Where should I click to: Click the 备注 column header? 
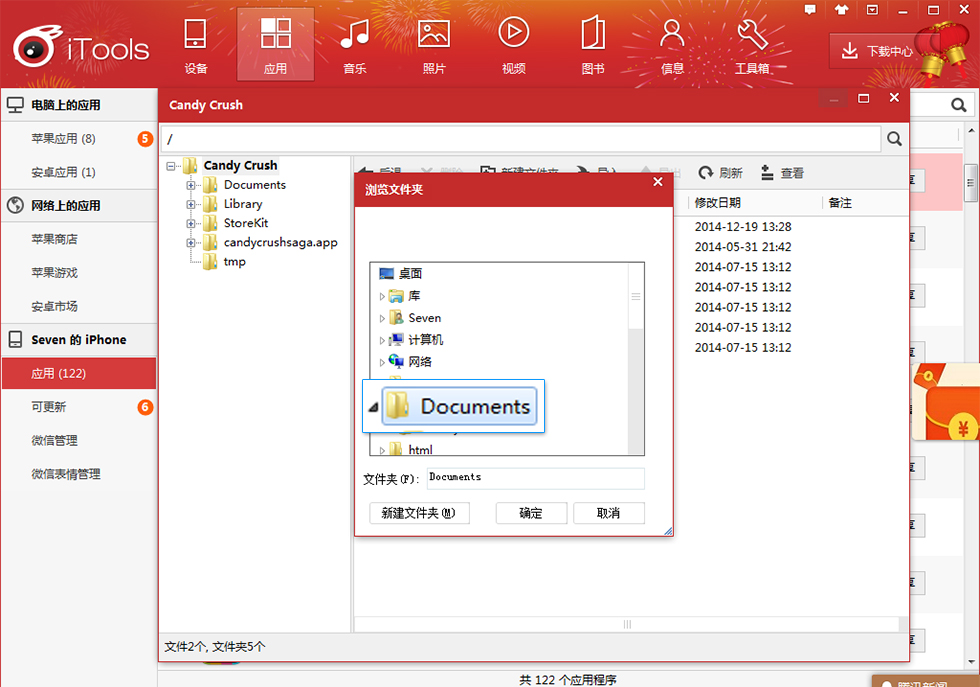[x=840, y=203]
